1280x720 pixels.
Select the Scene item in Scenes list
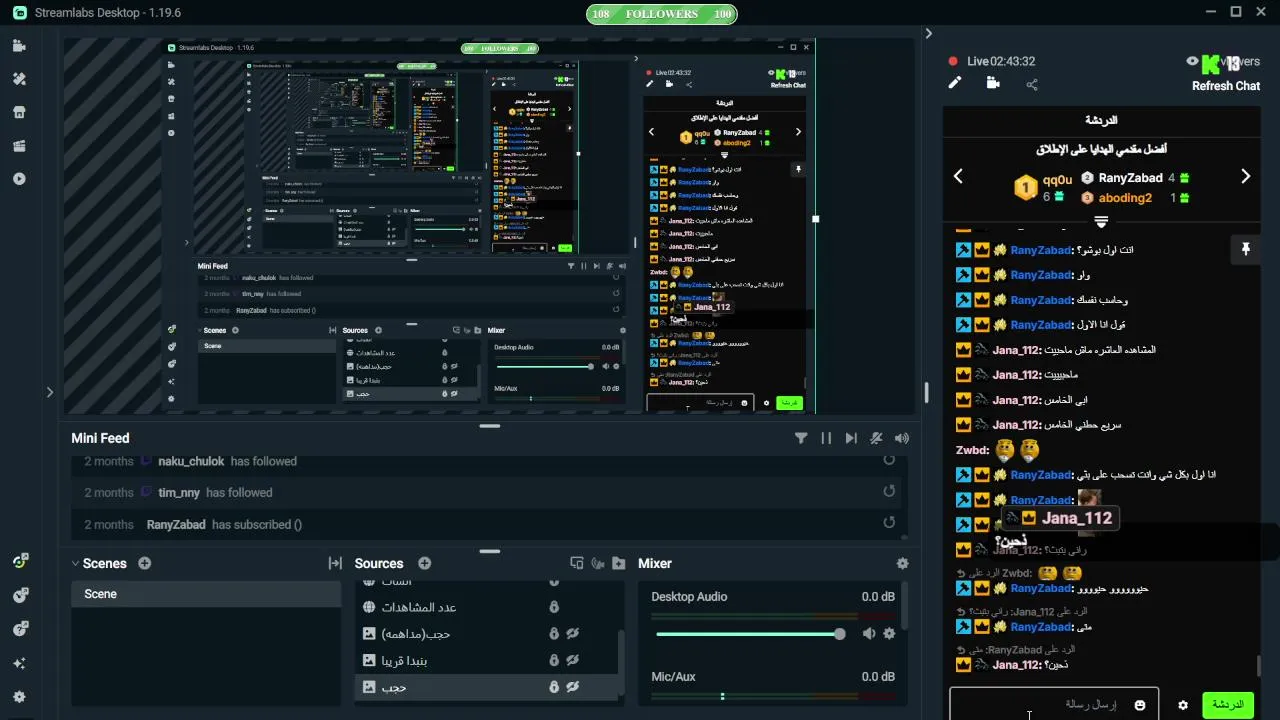tap(206, 594)
